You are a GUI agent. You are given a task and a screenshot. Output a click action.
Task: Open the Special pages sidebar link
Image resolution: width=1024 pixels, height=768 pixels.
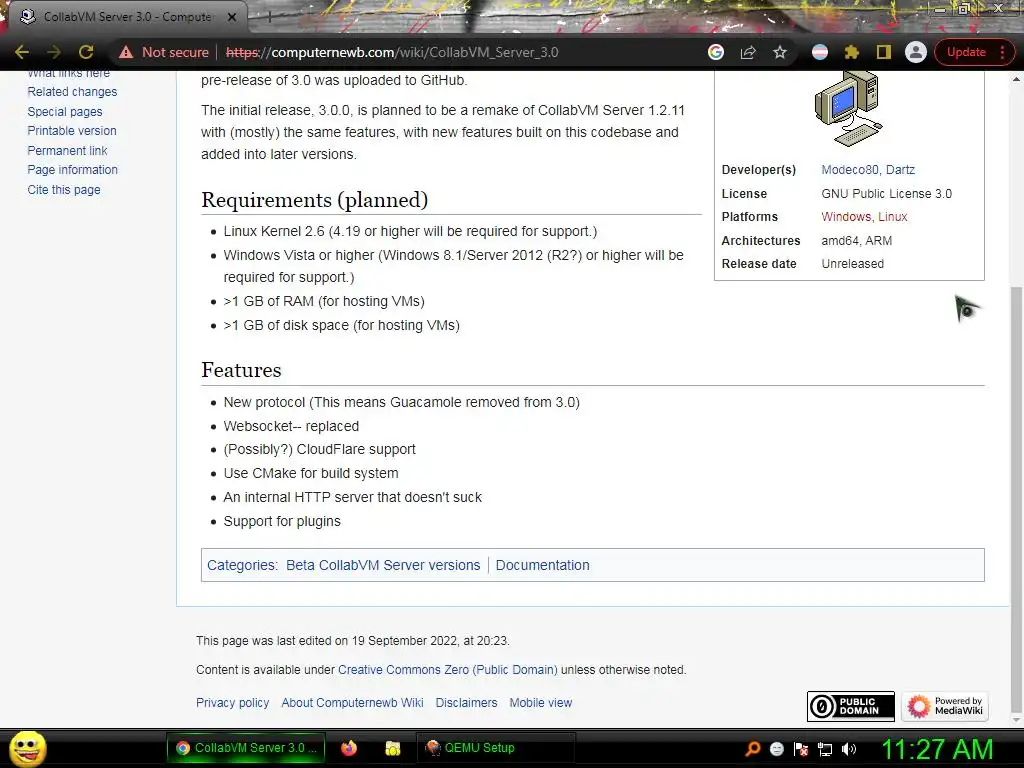65,112
